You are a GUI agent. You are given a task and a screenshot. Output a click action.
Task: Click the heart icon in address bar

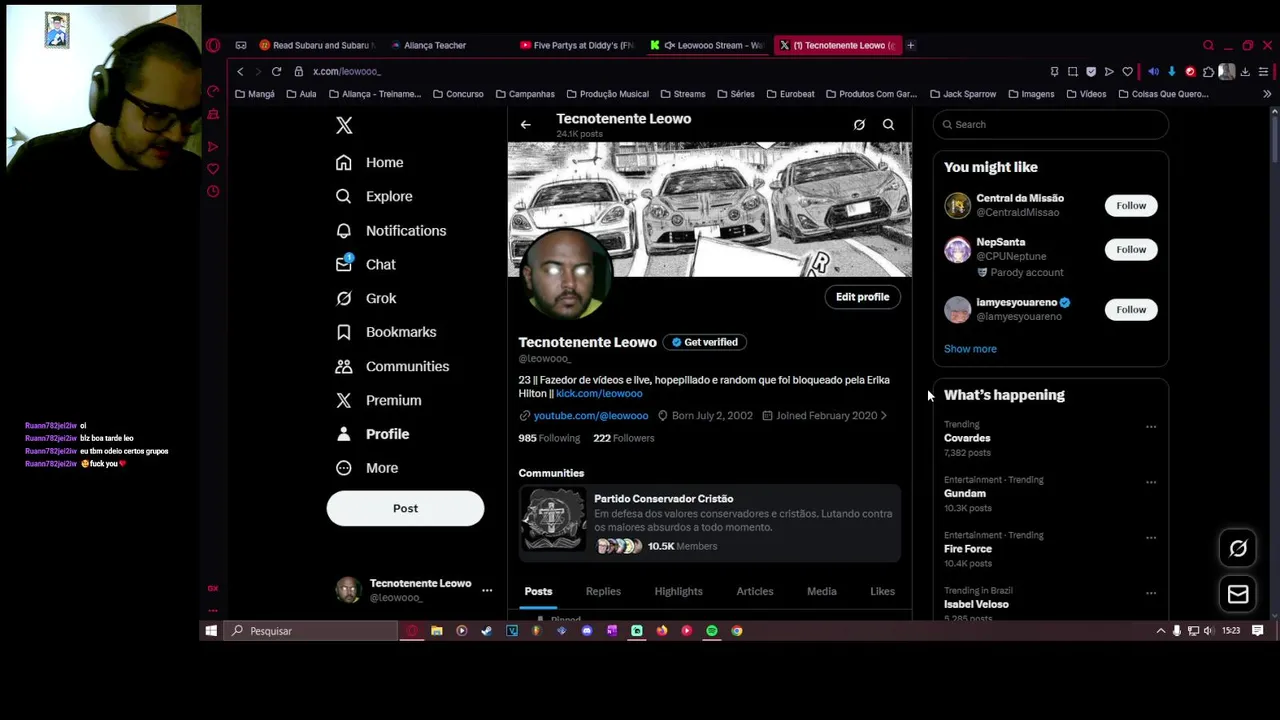[1127, 71]
